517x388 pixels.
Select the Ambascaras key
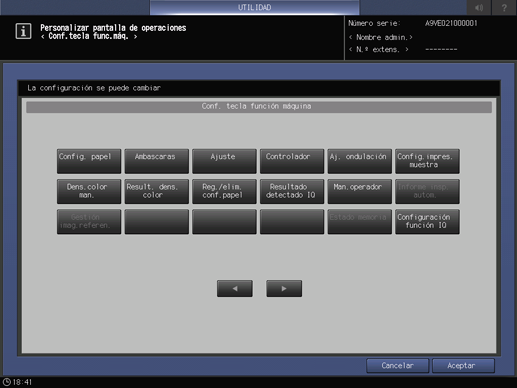(x=157, y=161)
